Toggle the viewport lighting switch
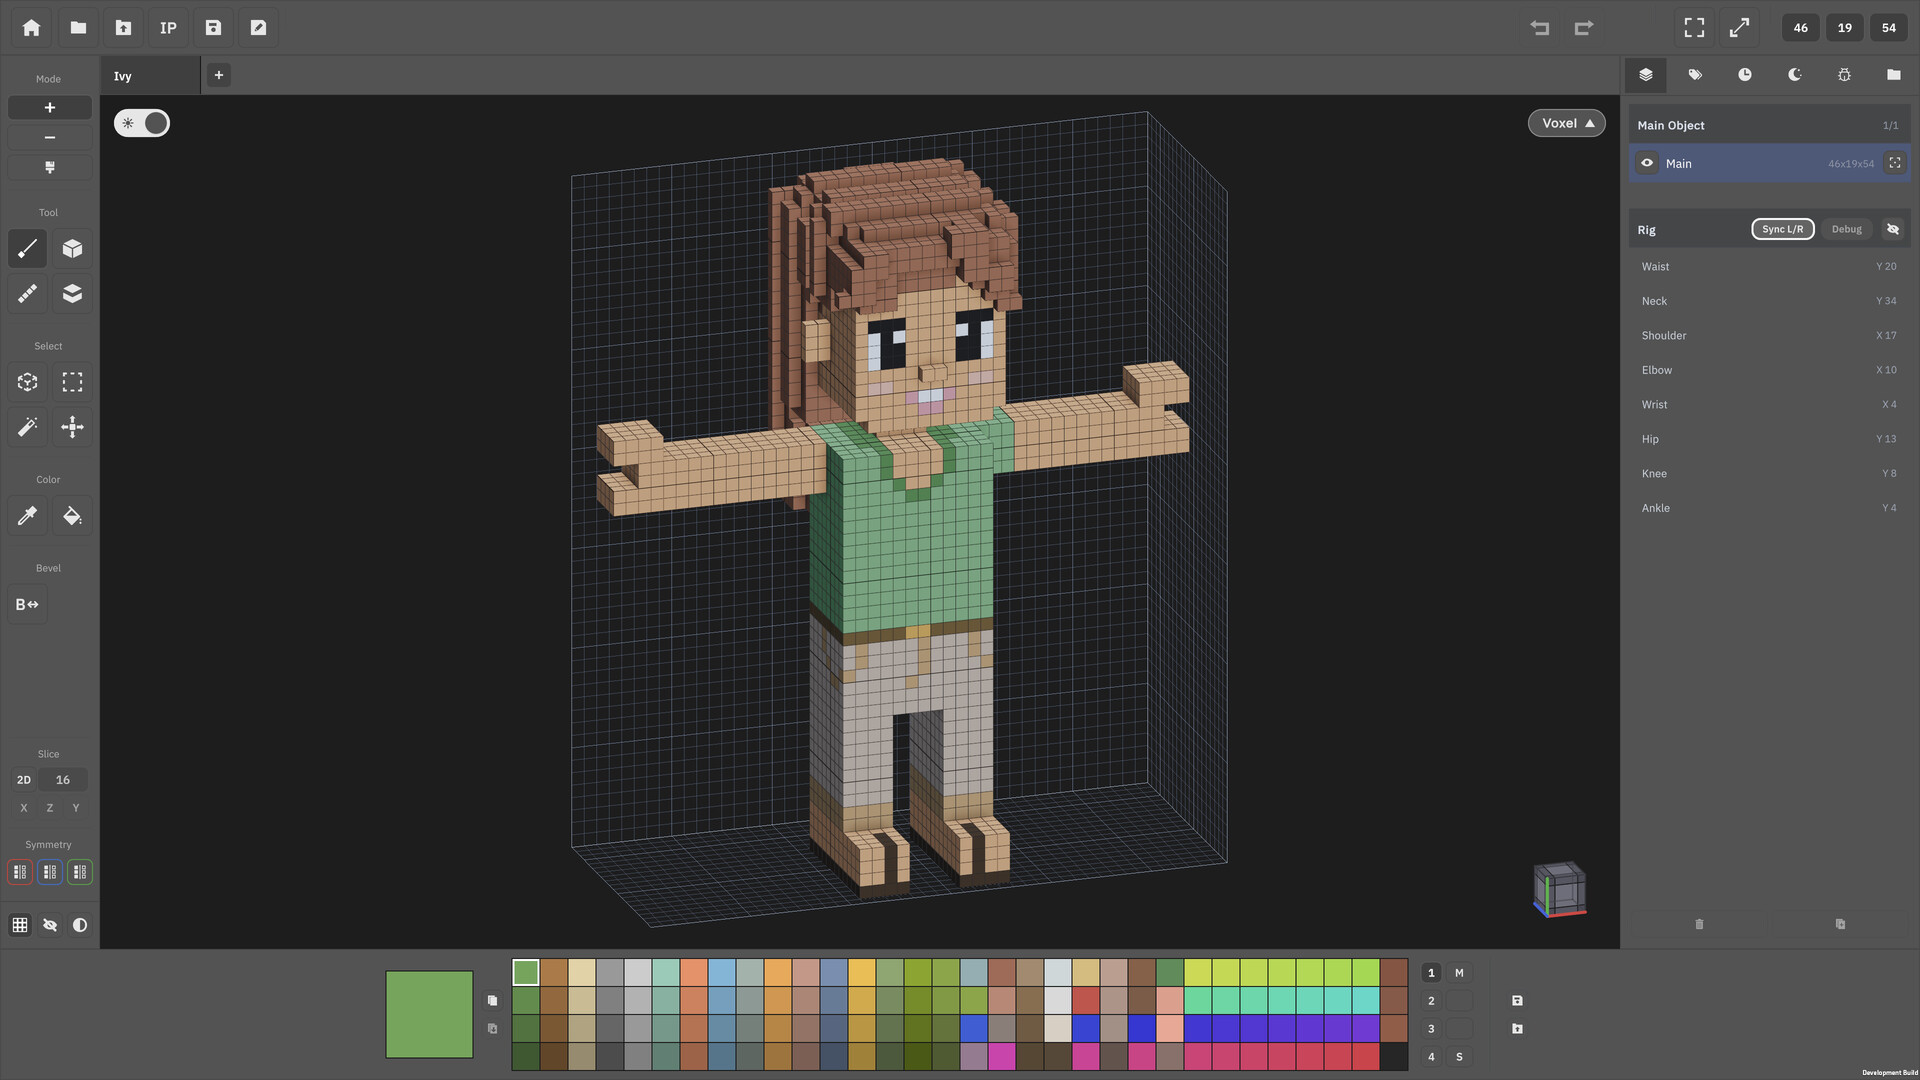Image resolution: width=1920 pixels, height=1080 pixels. [142, 123]
